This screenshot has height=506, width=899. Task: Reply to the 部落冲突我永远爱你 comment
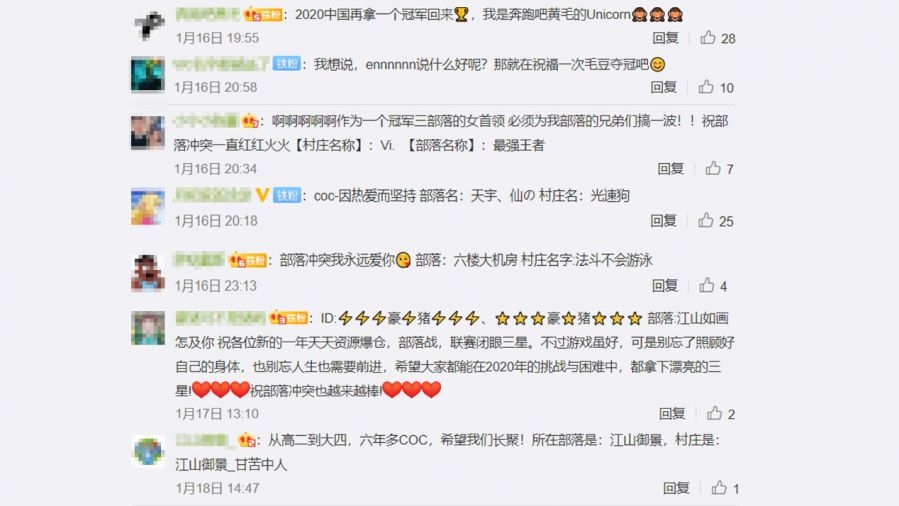[665, 285]
